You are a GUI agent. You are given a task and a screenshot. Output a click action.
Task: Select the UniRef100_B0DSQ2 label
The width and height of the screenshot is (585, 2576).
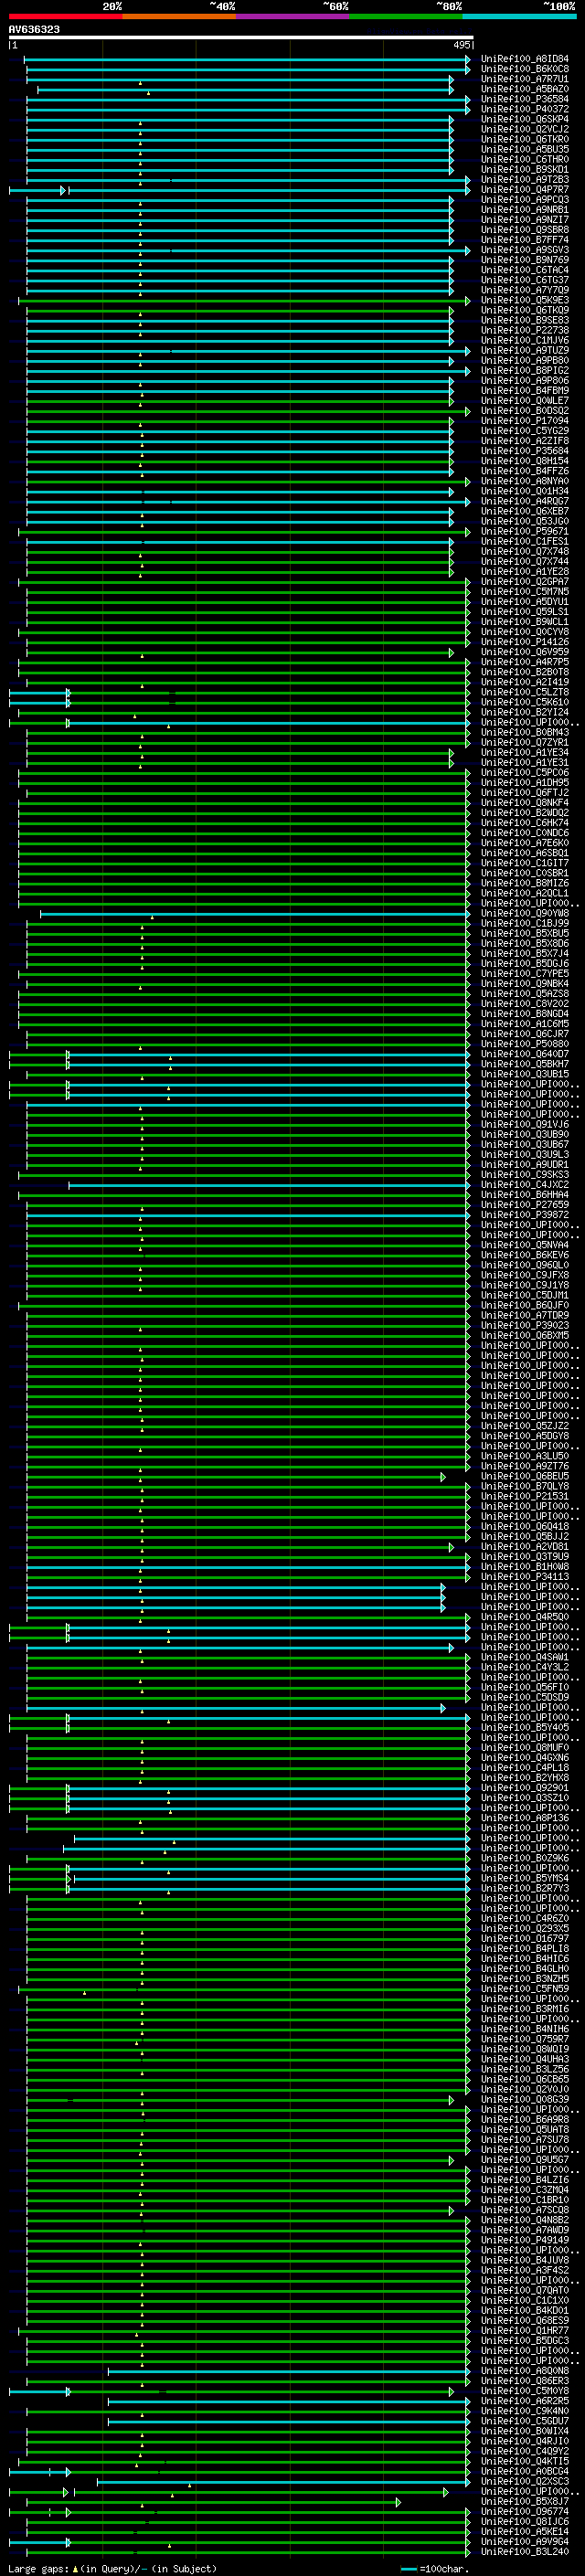(x=524, y=411)
